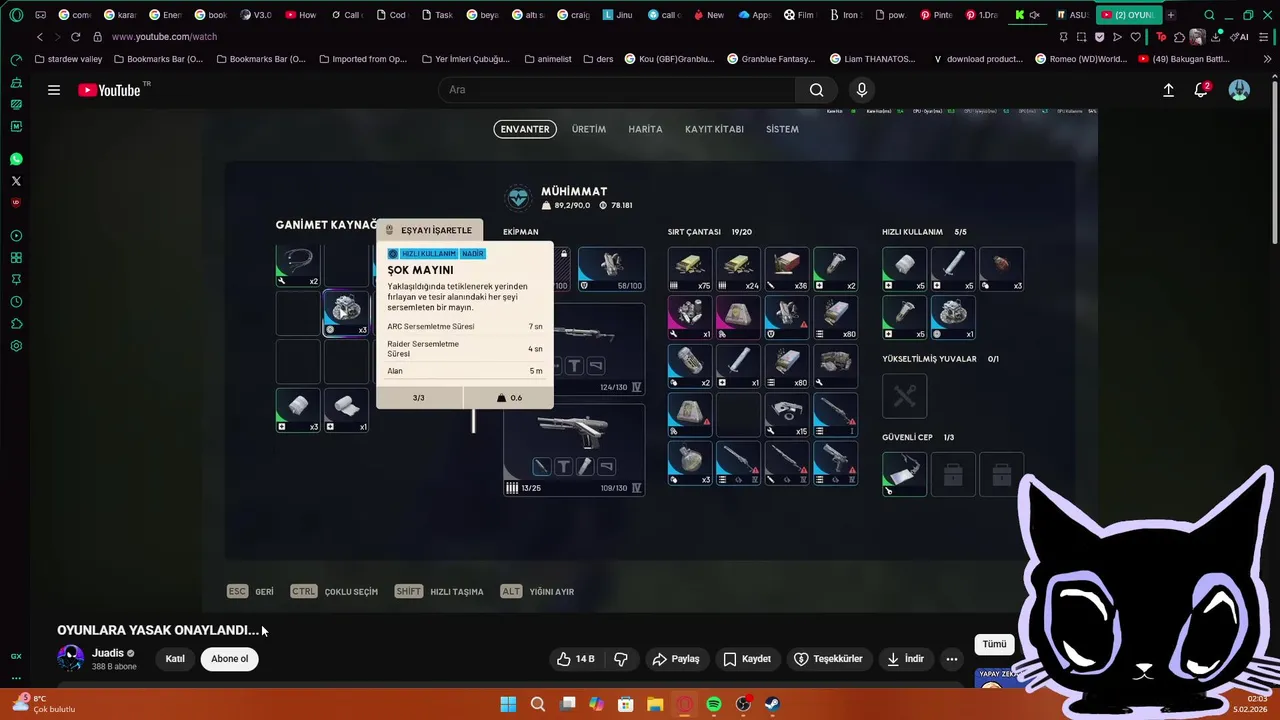Download the video with İndir
1280x720 pixels.
coord(905,659)
